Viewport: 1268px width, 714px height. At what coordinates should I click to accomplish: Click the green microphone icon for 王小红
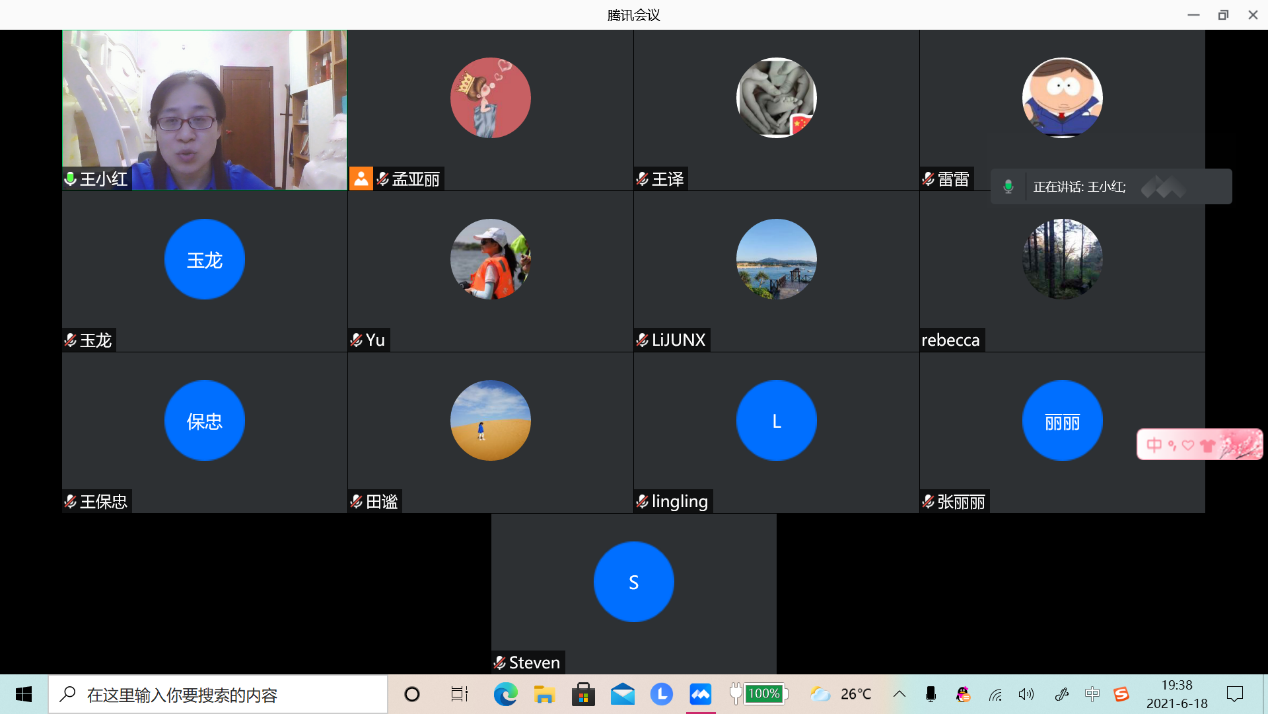[70, 179]
